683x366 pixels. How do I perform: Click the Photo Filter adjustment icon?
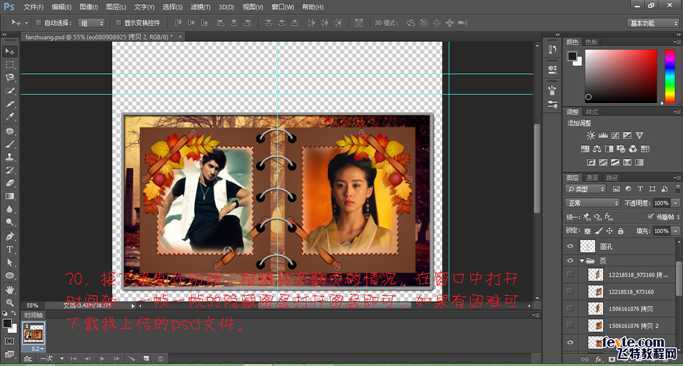(x=621, y=149)
